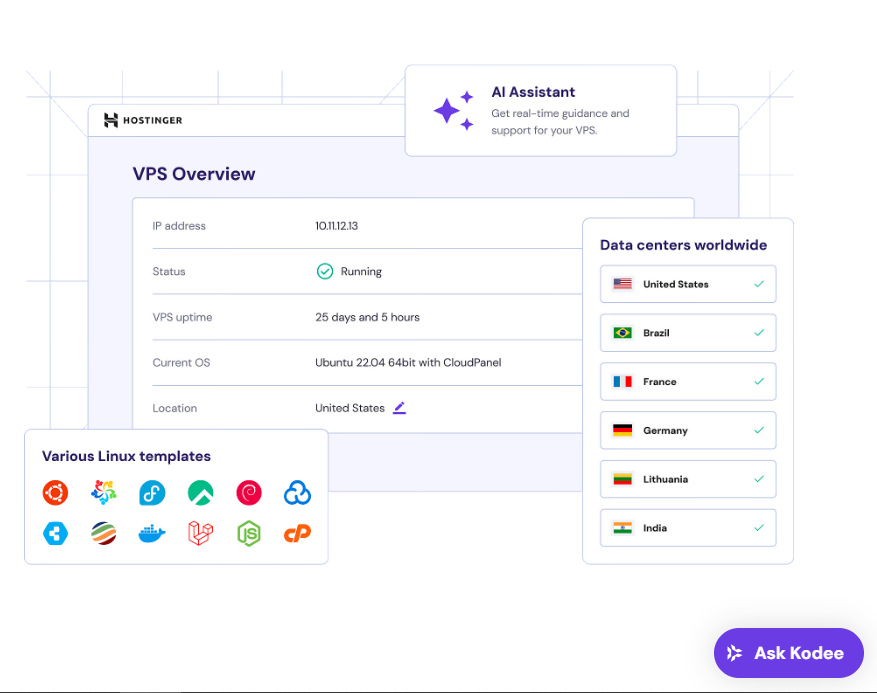Image resolution: width=877 pixels, height=693 pixels.
Task: Select the Rocky Linux green template icon
Action: (x=200, y=493)
